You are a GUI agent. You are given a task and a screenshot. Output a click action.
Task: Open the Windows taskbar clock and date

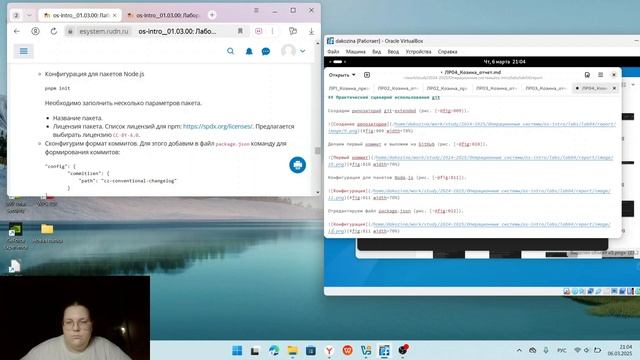(x=620, y=350)
